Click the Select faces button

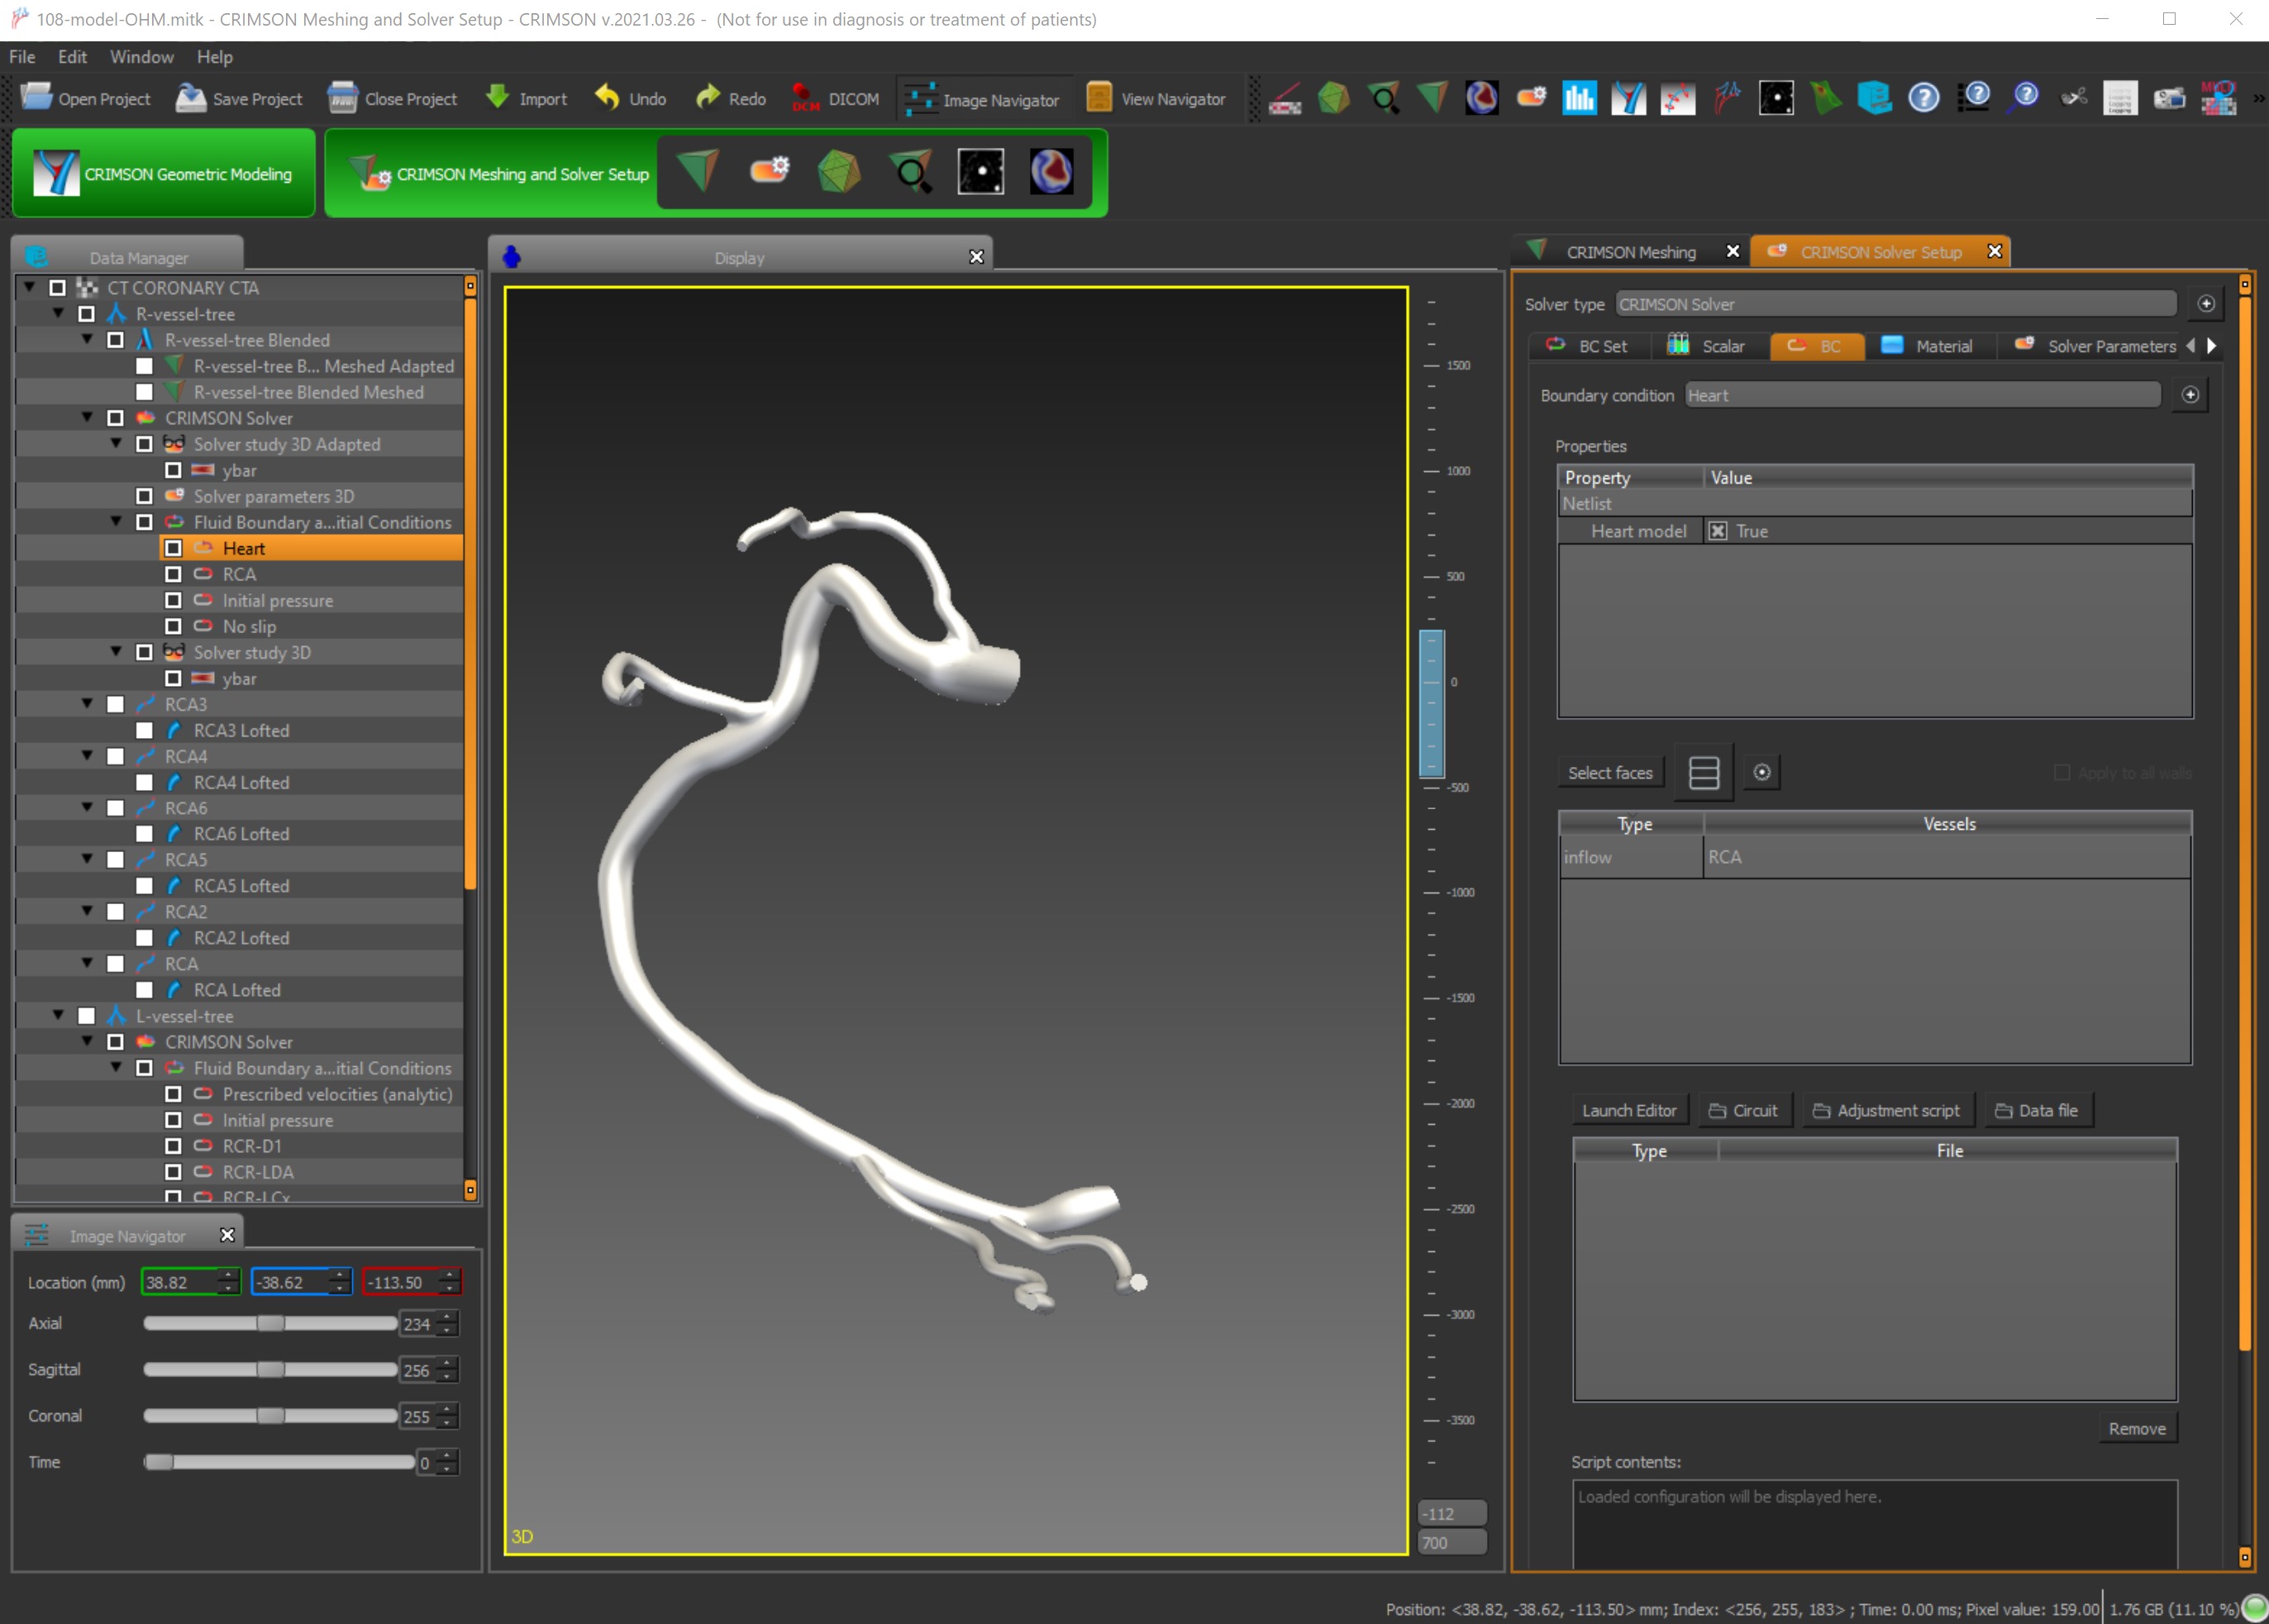[x=1609, y=773]
